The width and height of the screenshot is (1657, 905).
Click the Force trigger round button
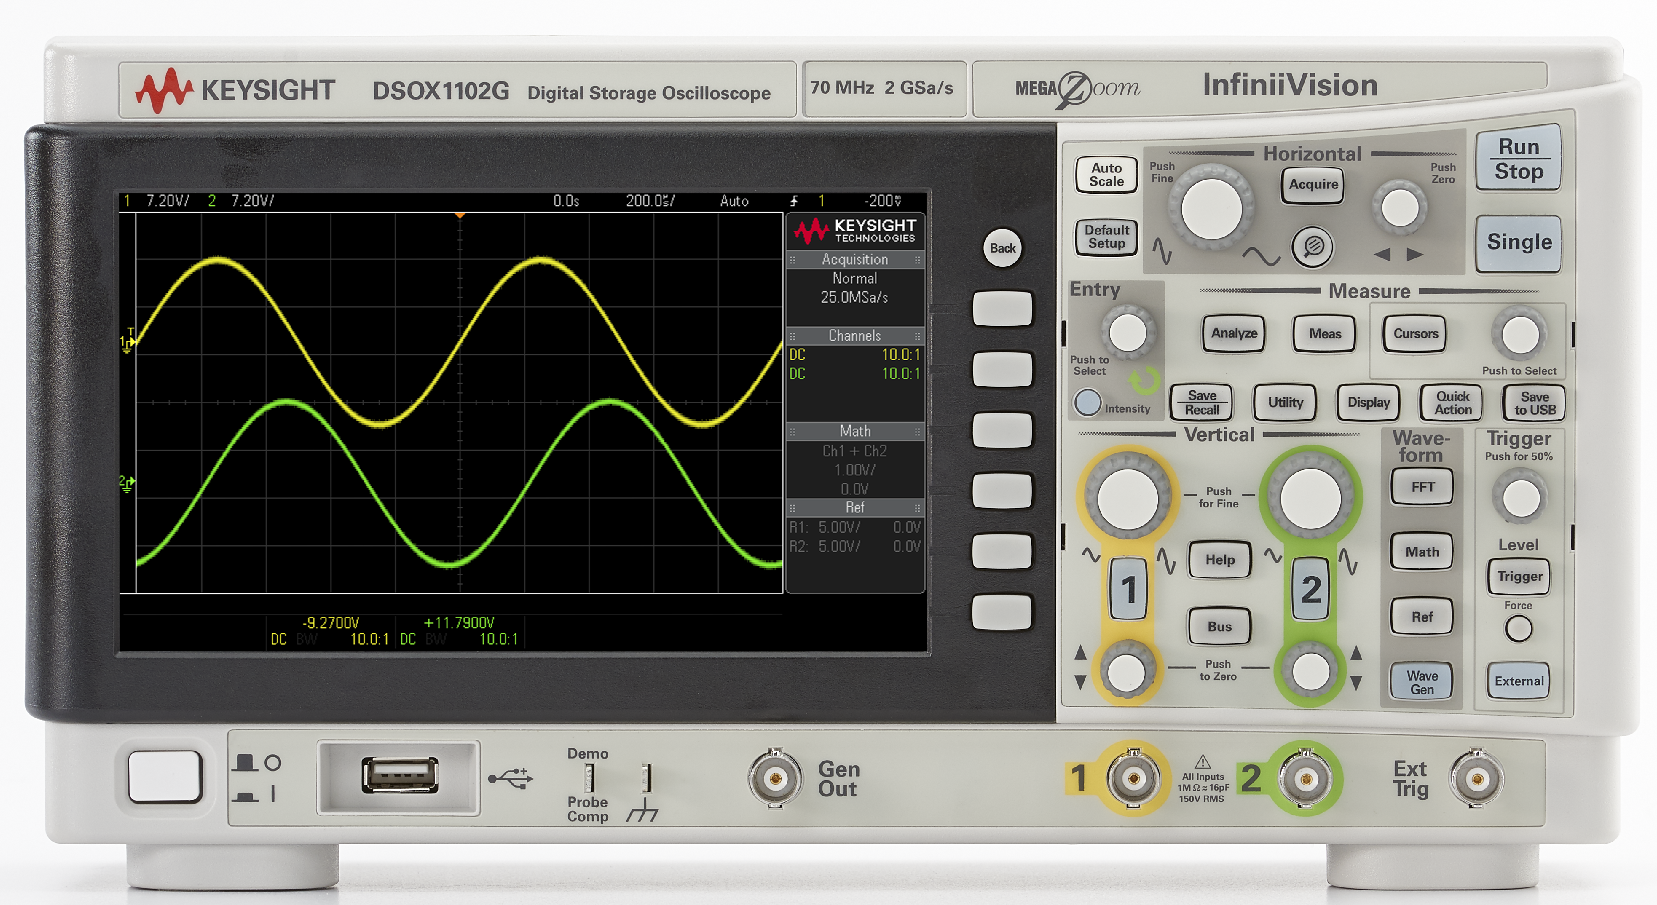click(1518, 628)
